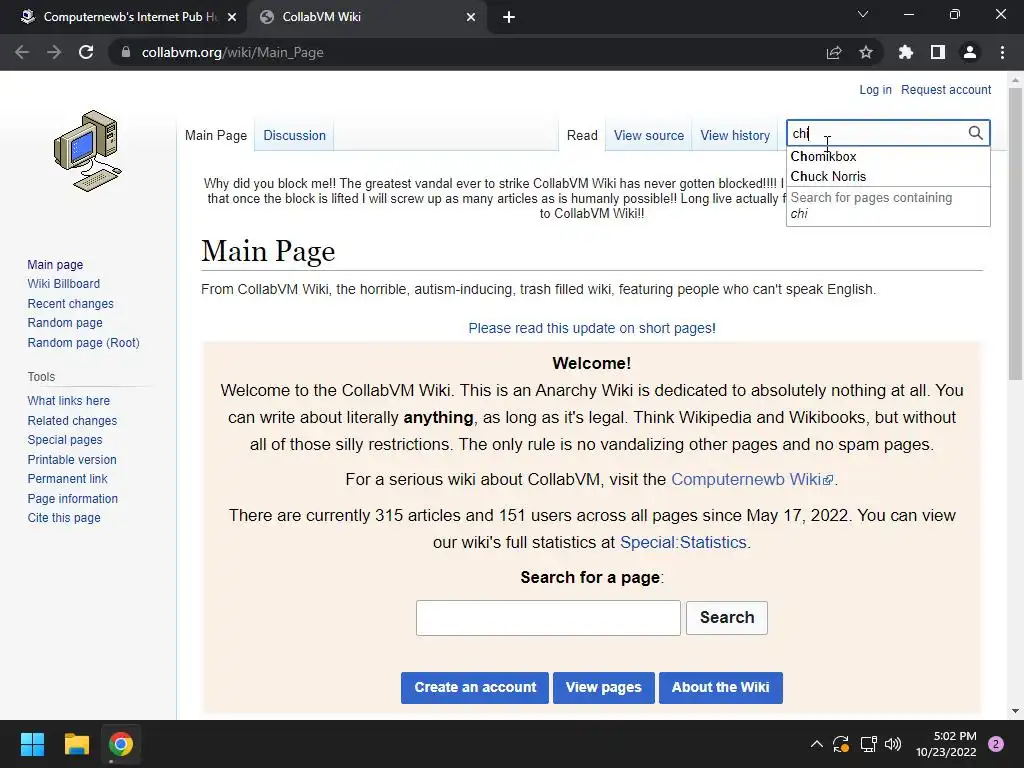
Task: Click the Request account link
Action: [946, 89]
